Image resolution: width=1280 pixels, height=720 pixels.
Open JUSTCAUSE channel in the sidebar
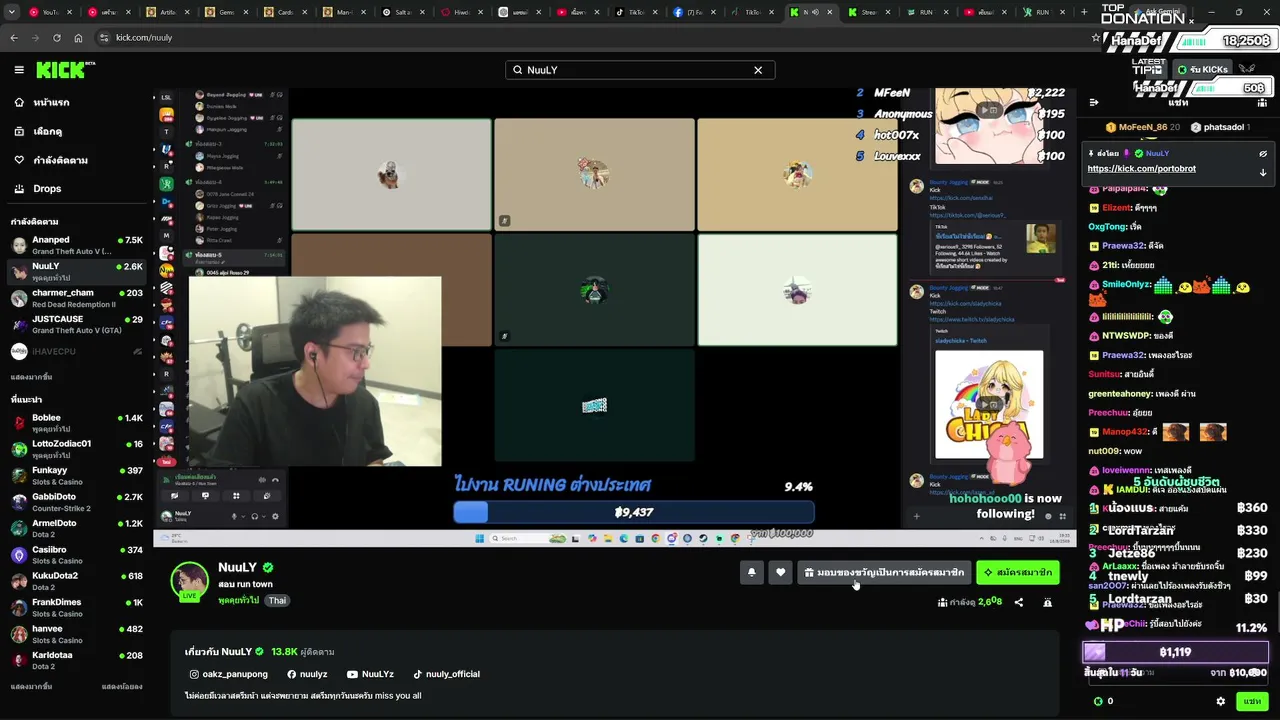point(77,325)
